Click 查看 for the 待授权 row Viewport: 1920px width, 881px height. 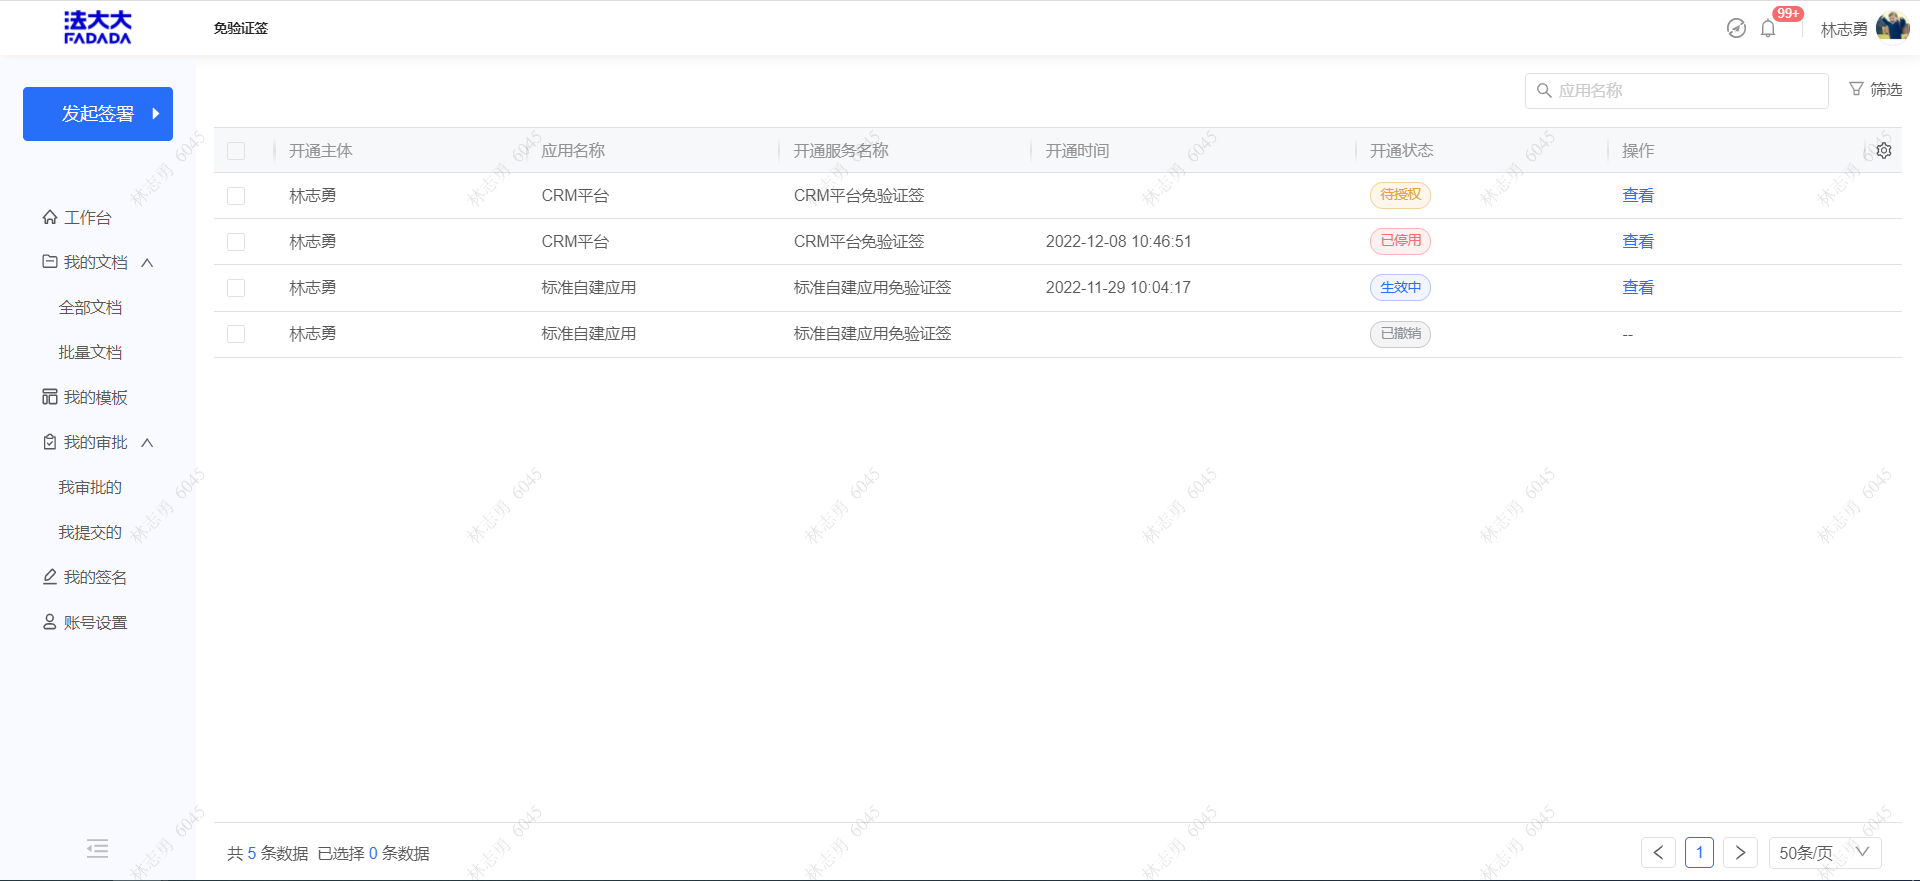click(1638, 195)
